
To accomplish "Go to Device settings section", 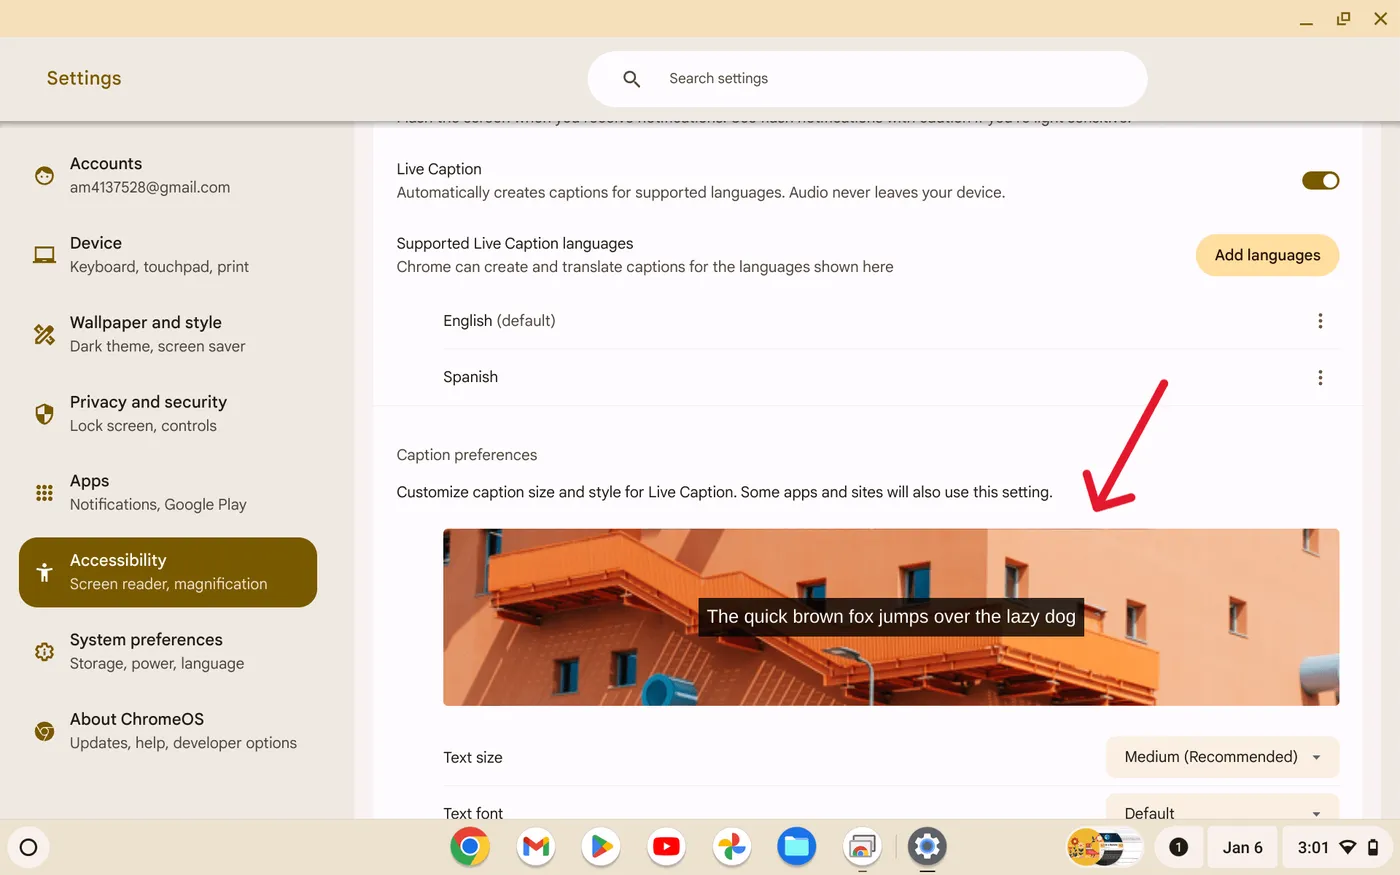I will pos(168,255).
